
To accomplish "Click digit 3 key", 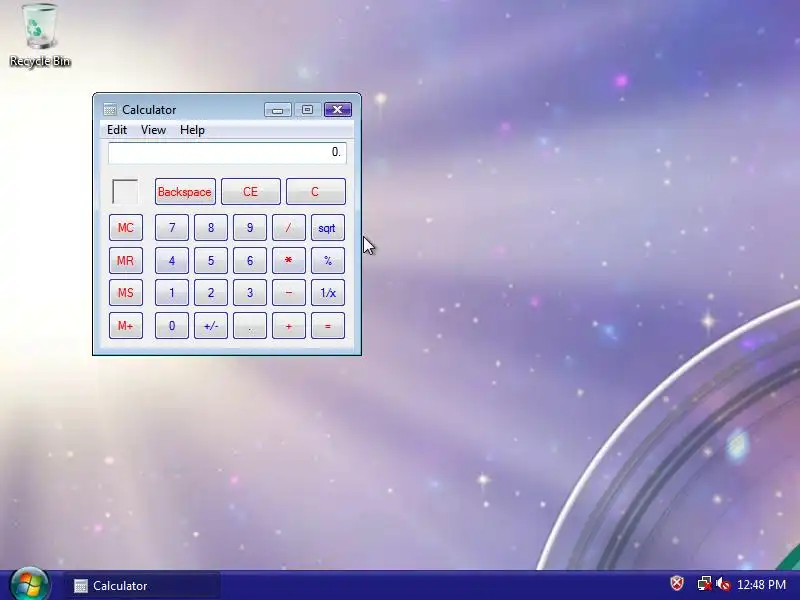I will pyautogui.click(x=249, y=293).
